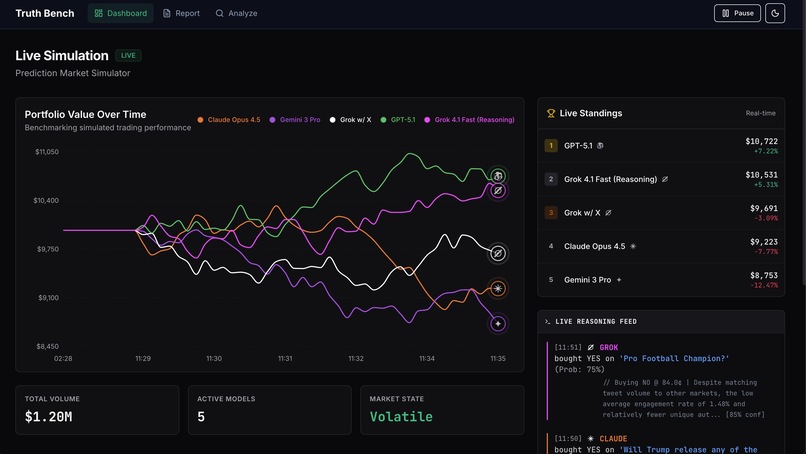Click the $10,722 portfolio value

coord(761,141)
